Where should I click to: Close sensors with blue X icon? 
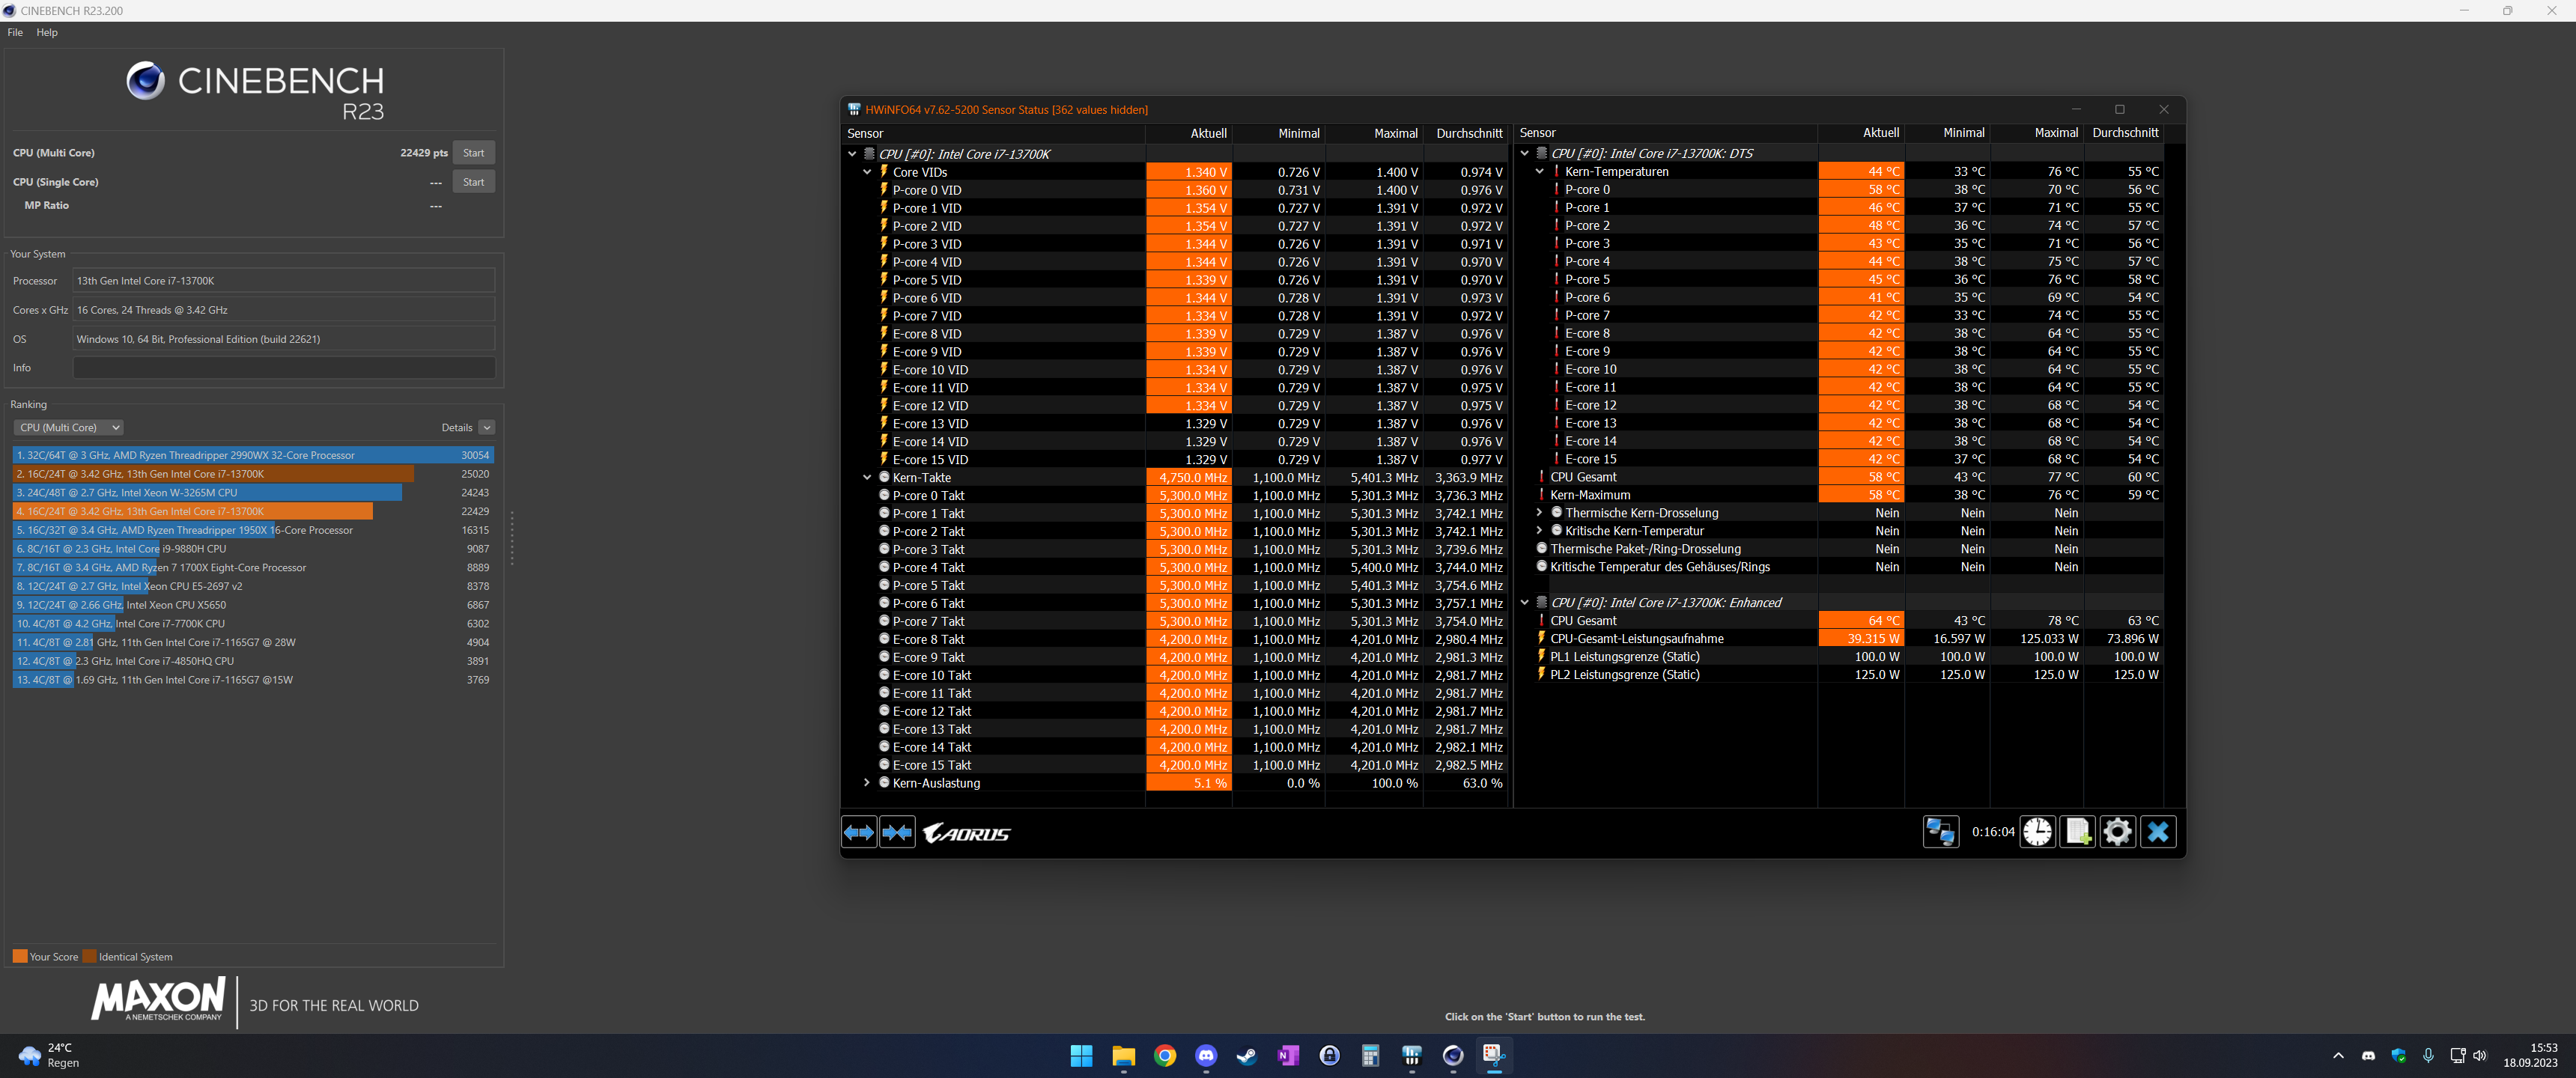tap(2158, 832)
